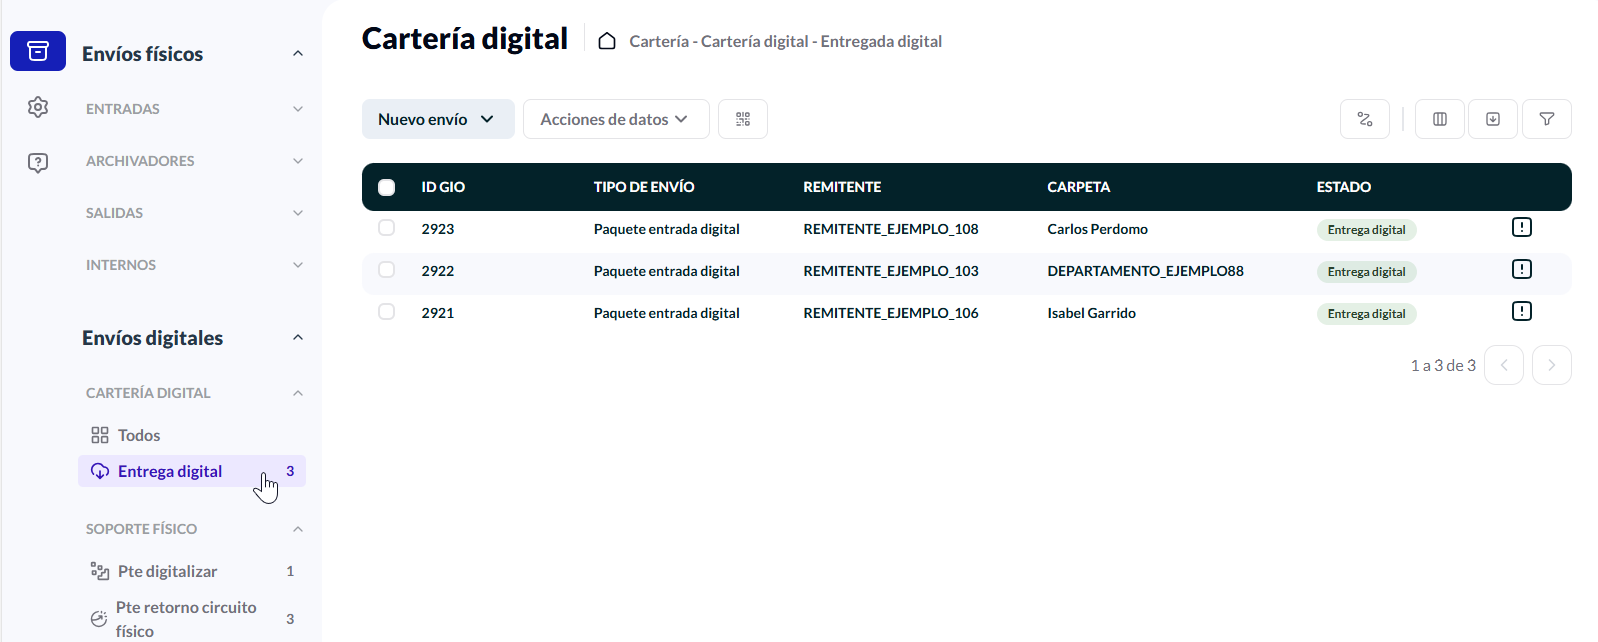Click Carlos Perdomo folder cell
The width and height of the screenshot is (1598, 642).
point(1097,229)
